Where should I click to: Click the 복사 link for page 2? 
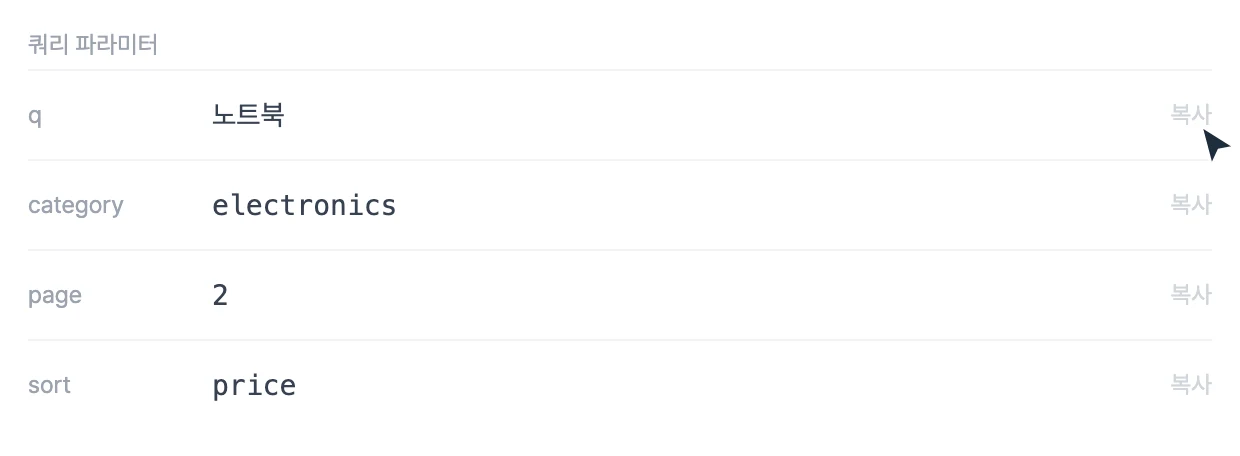click(1191, 295)
